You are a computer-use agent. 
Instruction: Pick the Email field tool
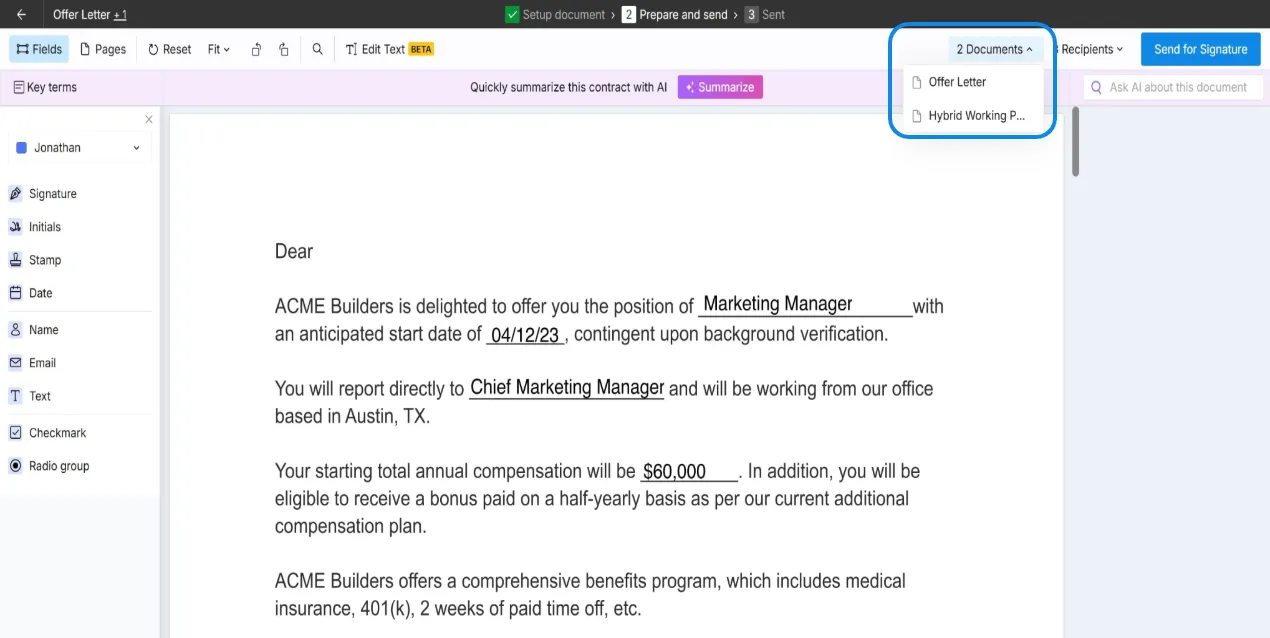click(x=32, y=363)
